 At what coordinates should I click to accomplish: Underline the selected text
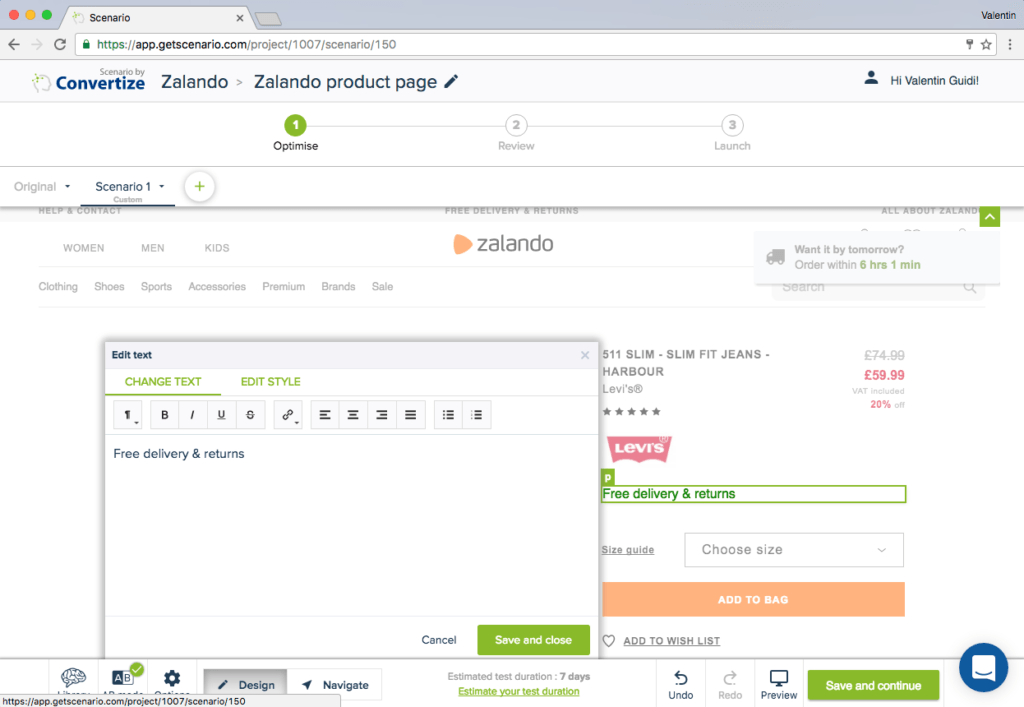[x=221, y=415]
